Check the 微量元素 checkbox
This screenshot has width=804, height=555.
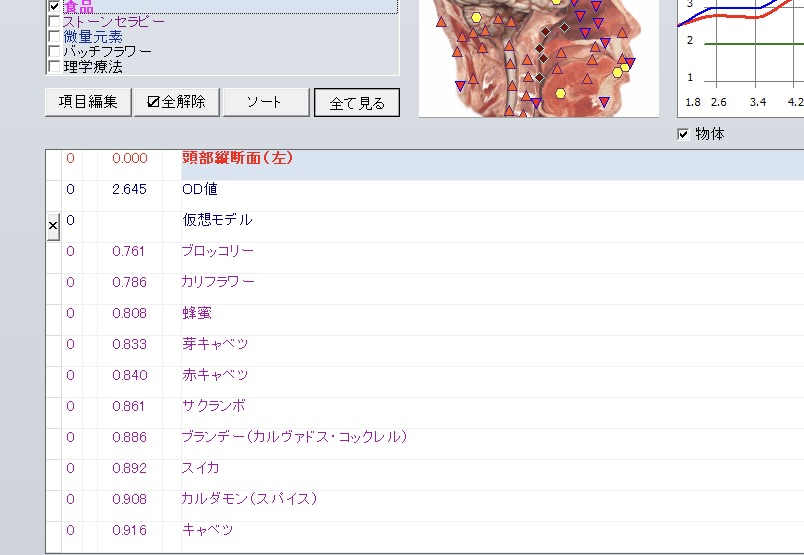pyautogui.click(x=55, y=37)
